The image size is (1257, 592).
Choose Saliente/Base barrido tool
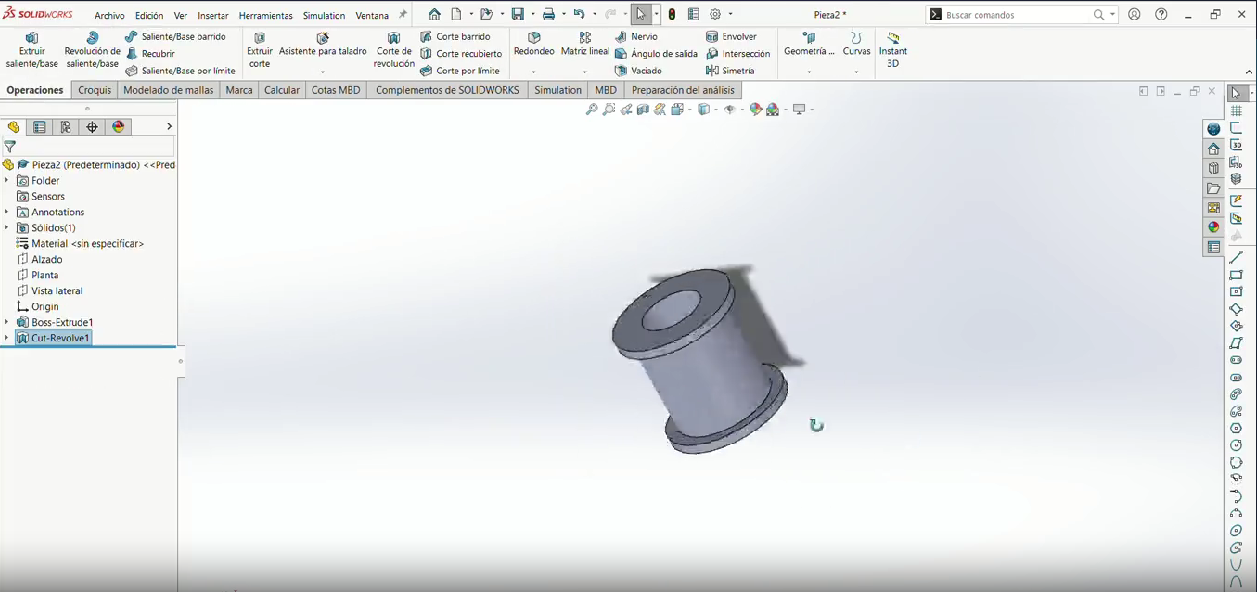[x=175, y=36]
